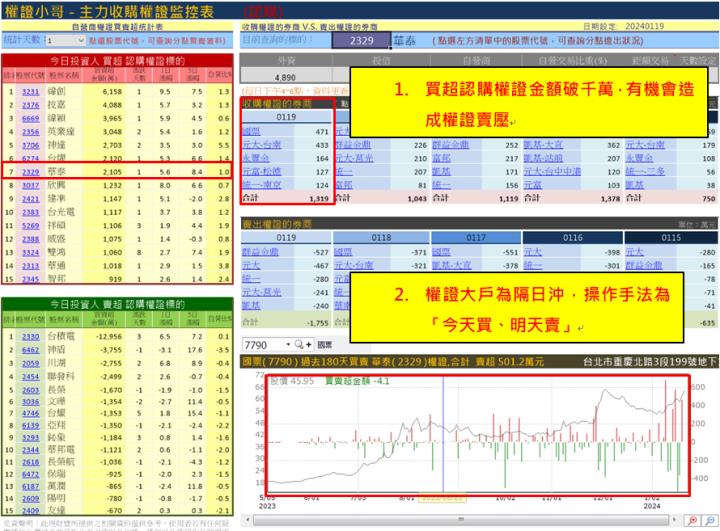Click broker 元大-台中中港 with value 120
The width and height of the screenshot is (720, 531).
tap(552, 171)
